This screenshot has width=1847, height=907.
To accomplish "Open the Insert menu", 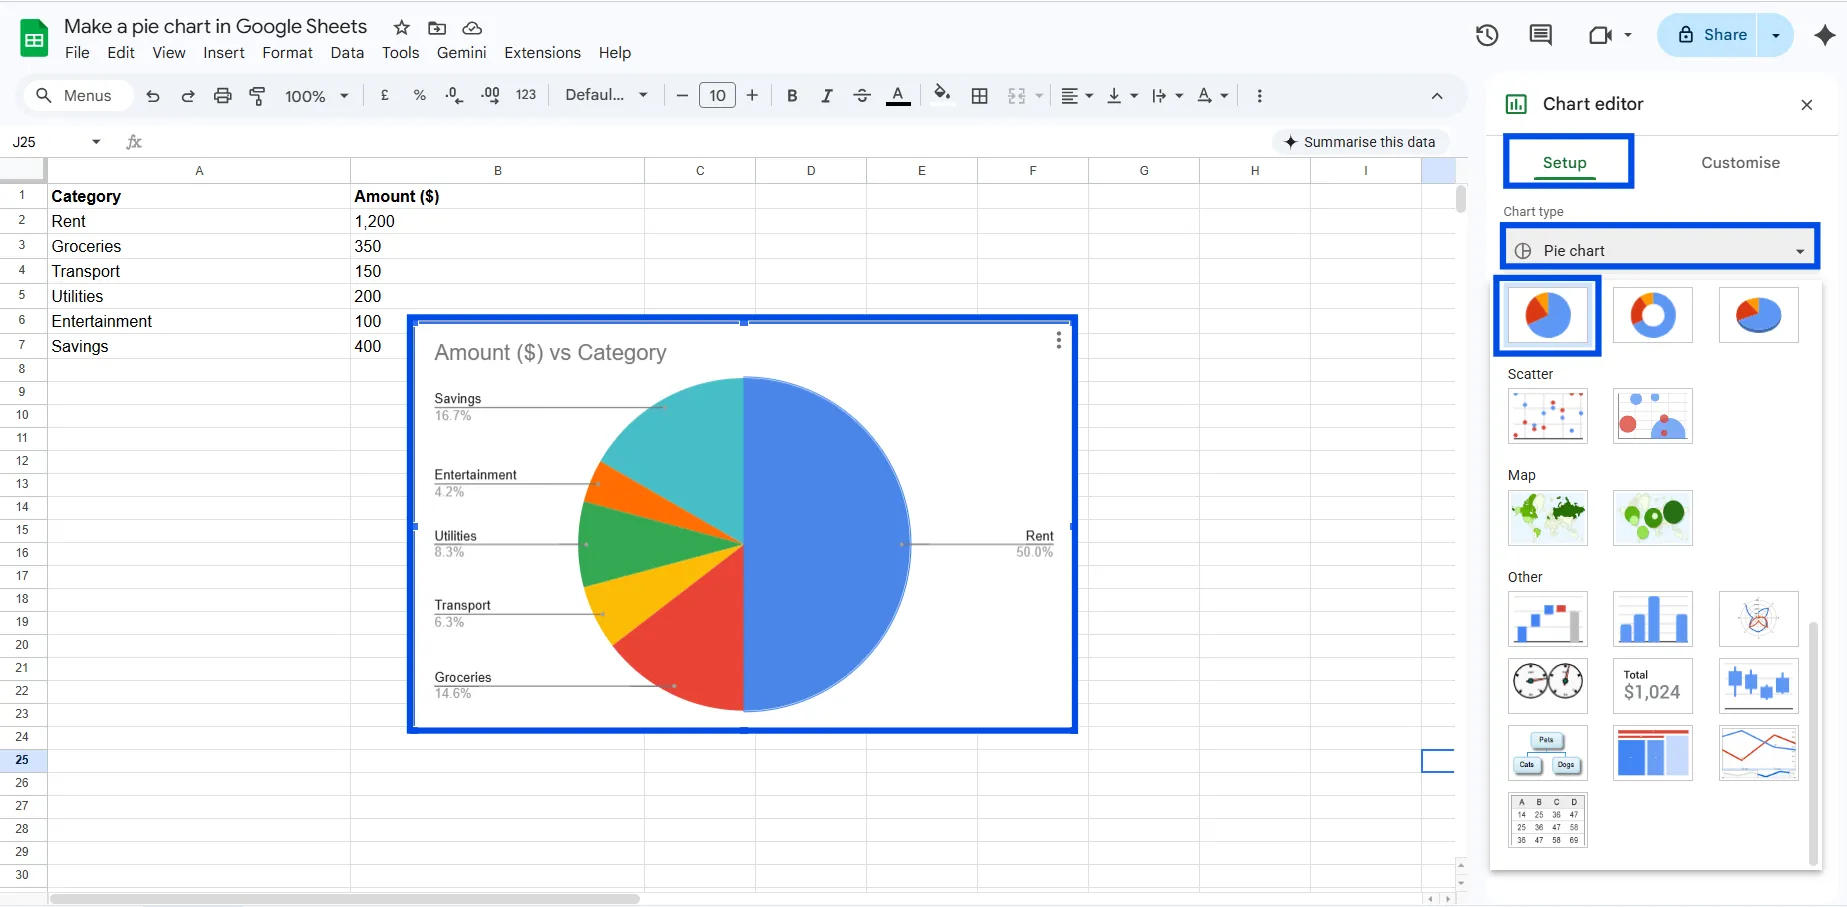I will tap(223, 53).
